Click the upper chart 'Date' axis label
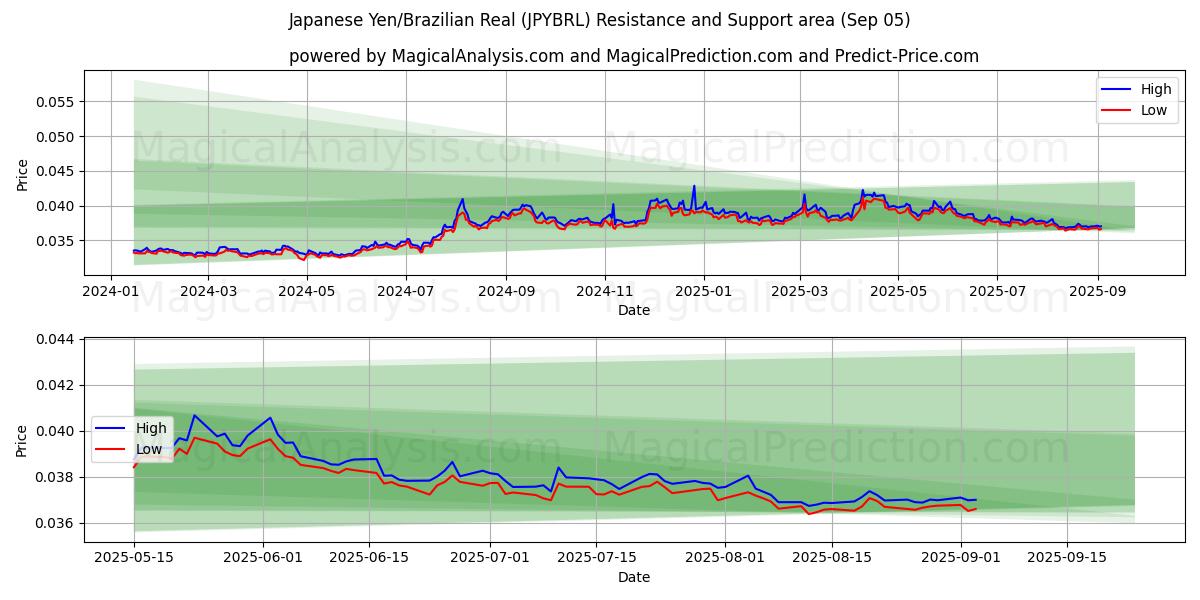 pos(634,310)
